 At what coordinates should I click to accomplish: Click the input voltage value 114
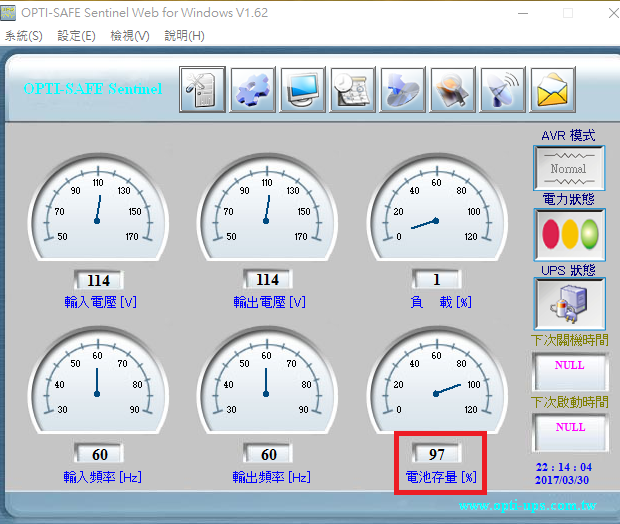point(98,280)
